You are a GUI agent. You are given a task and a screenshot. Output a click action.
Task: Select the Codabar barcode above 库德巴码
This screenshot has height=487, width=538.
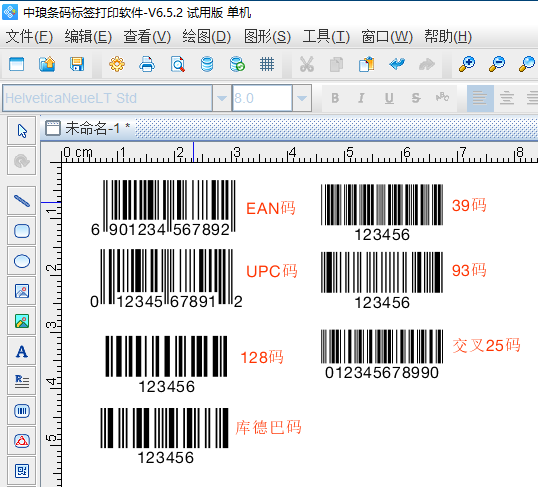[164, 436]
